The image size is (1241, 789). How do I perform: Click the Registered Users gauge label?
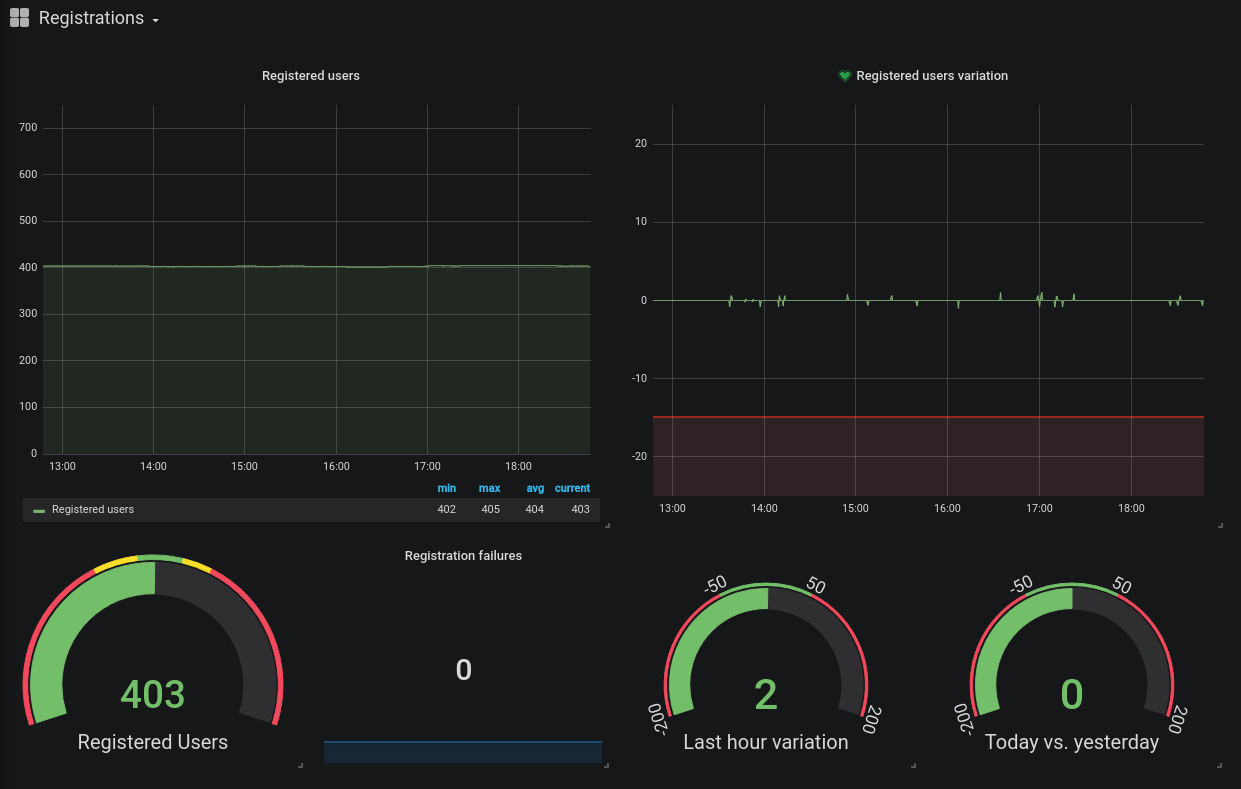(153, 742)
